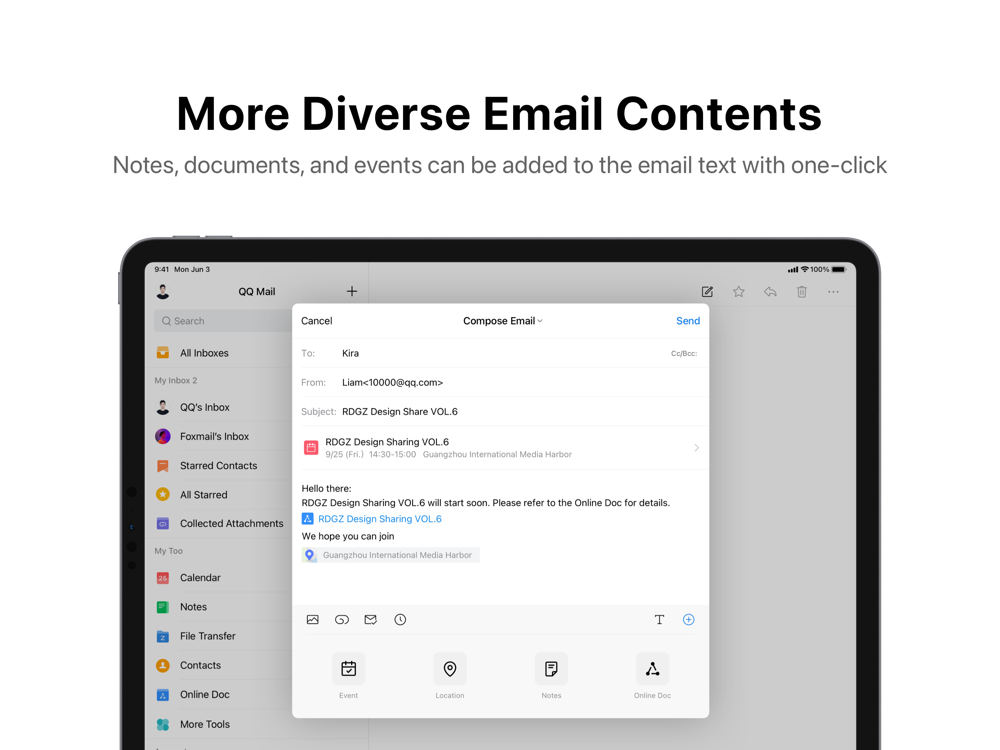The height and width of the screenshot is (750, 1000).
Task: Delete mail with the trash icon
Action: pyautogui.click(x=802, y=291)
